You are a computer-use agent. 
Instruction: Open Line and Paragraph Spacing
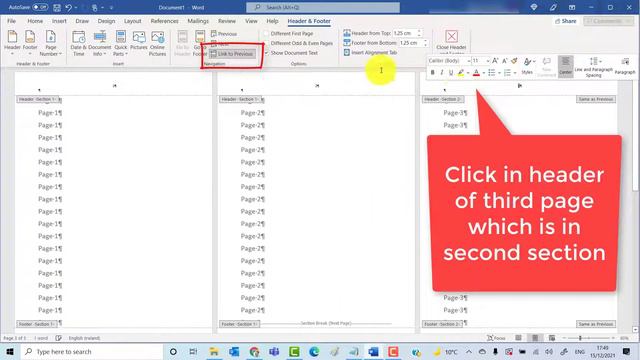click(593, 67)
